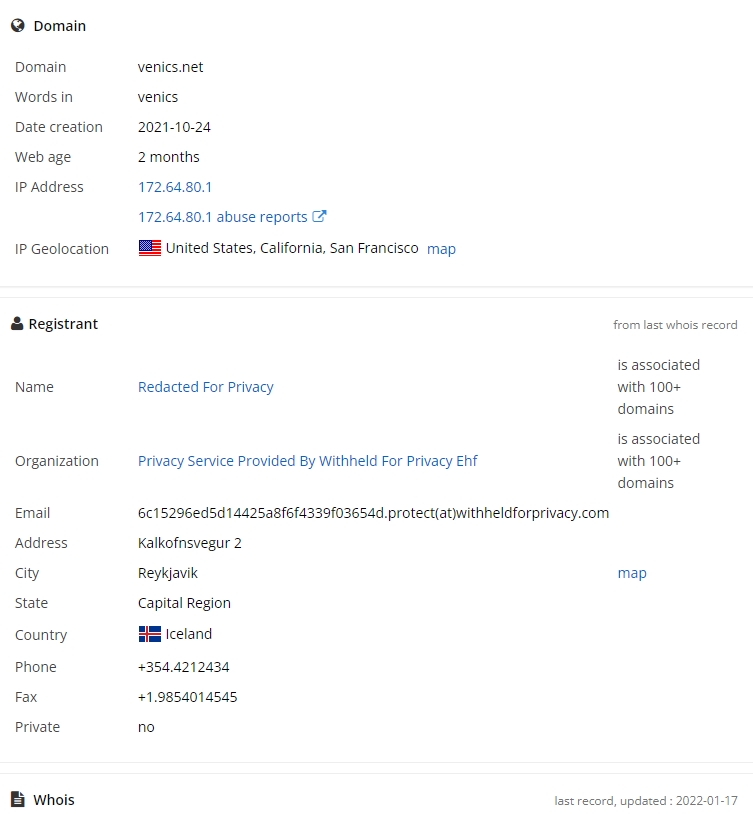Click the venics.net domain value
753x814 pixels.
click(x=170, y=67)
